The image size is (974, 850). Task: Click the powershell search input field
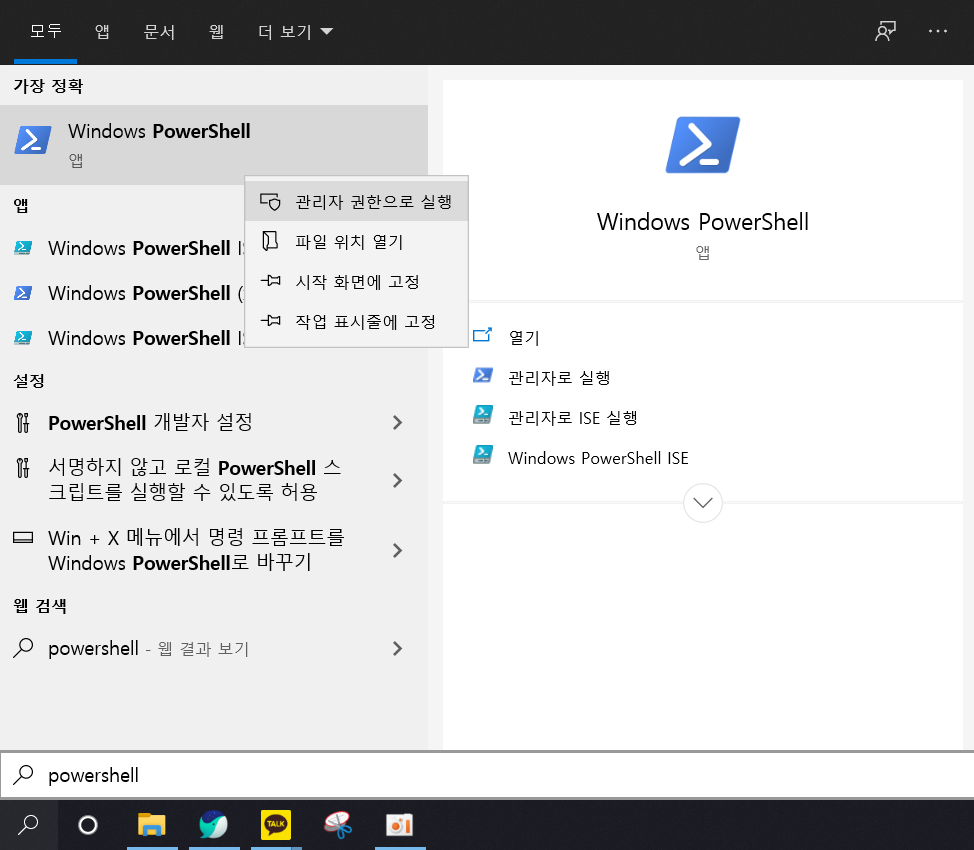pos(487,775)
